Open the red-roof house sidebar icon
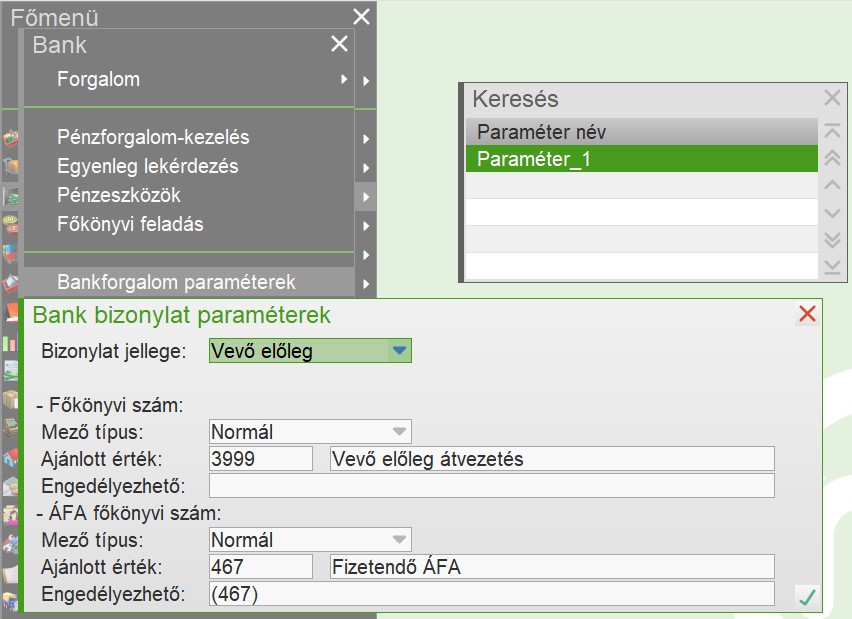The image size is (852, 619). click(10, 457)
